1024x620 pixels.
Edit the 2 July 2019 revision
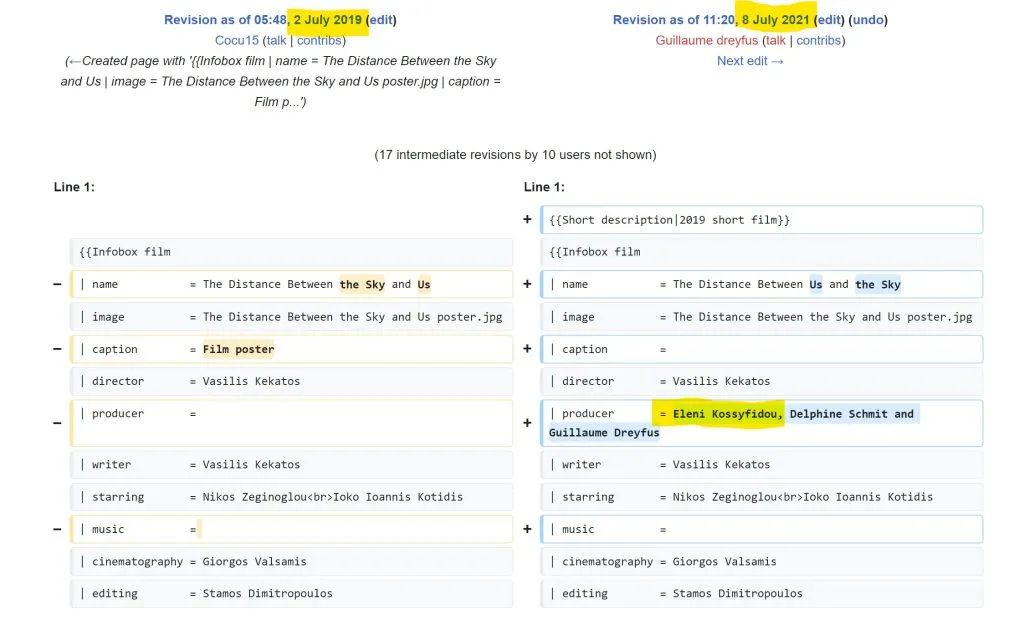click(381, 20)
